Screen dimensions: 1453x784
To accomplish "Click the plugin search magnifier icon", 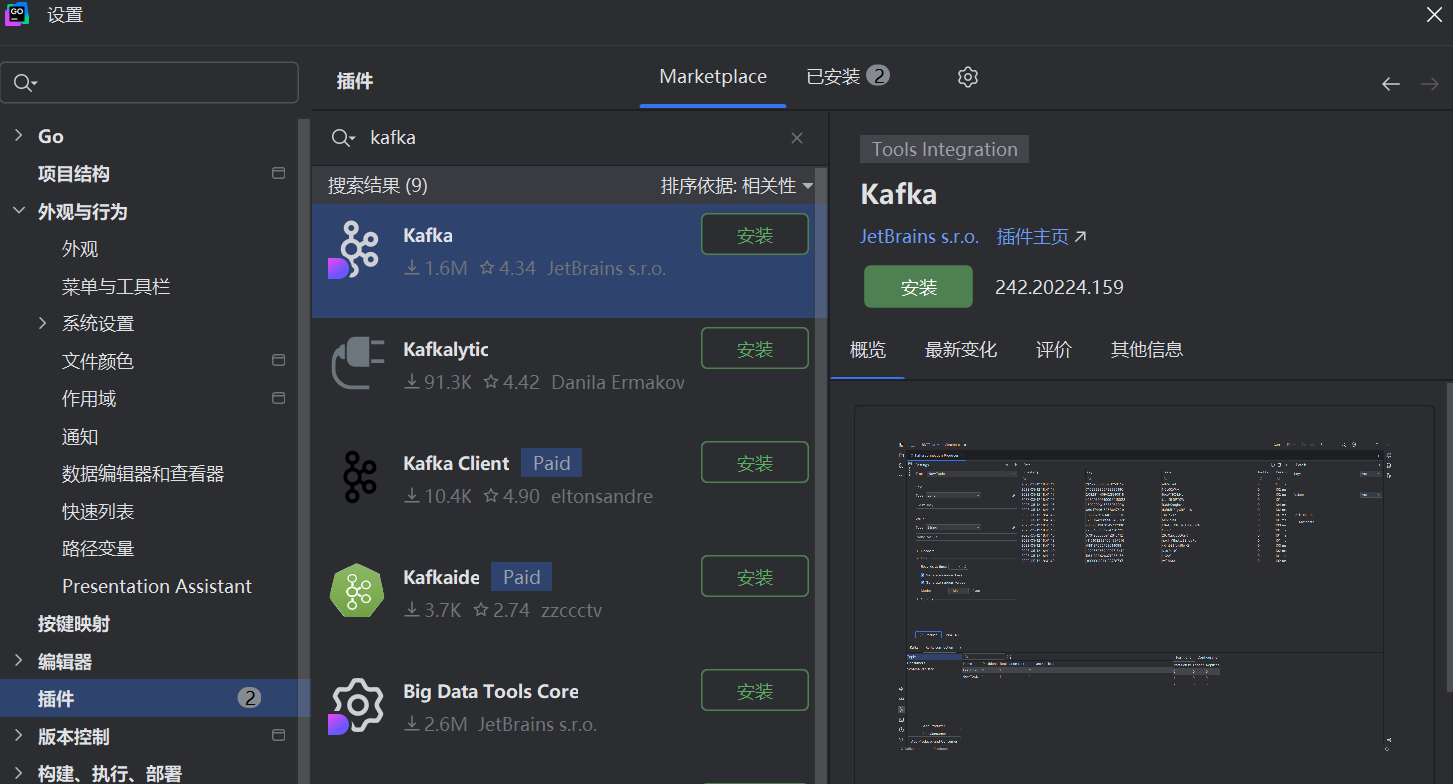I will pyautogui.click(x=343, y=138).
